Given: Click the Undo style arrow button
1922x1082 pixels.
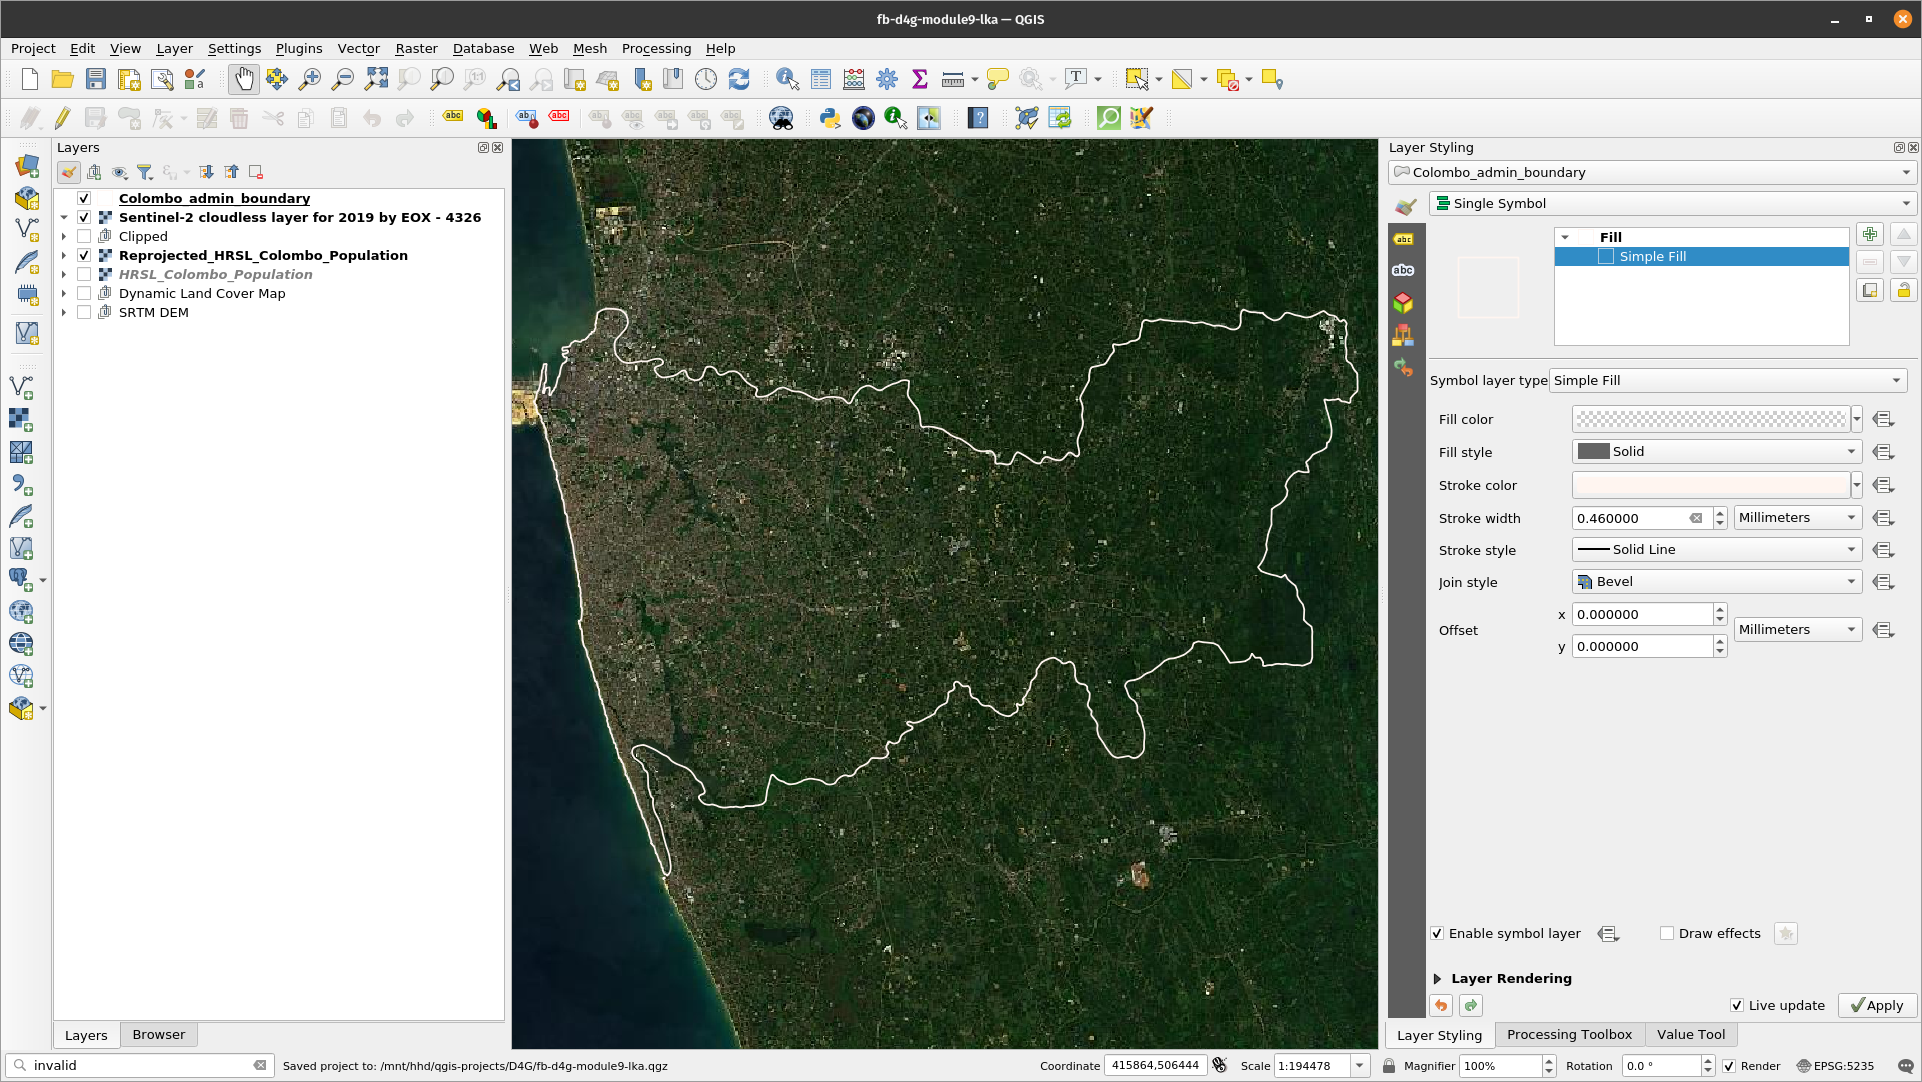Looking at the screenshot, I should click(x=1441, y=1005).
